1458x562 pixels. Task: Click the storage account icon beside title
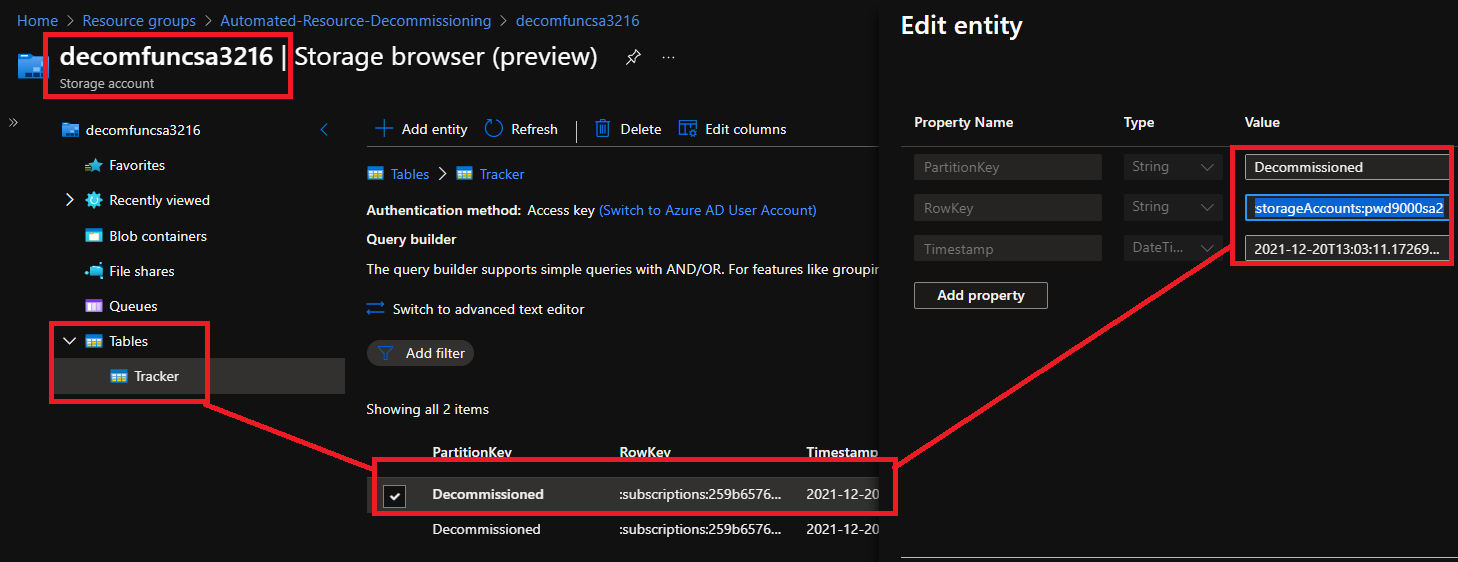click(32, 66)
